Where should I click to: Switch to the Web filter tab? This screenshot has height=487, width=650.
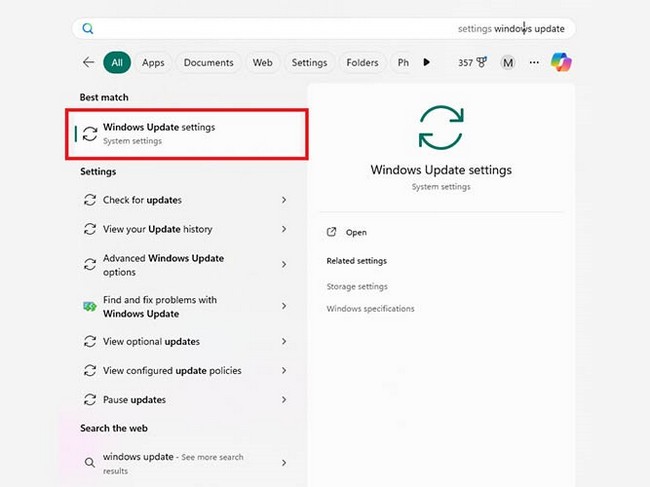262,63
